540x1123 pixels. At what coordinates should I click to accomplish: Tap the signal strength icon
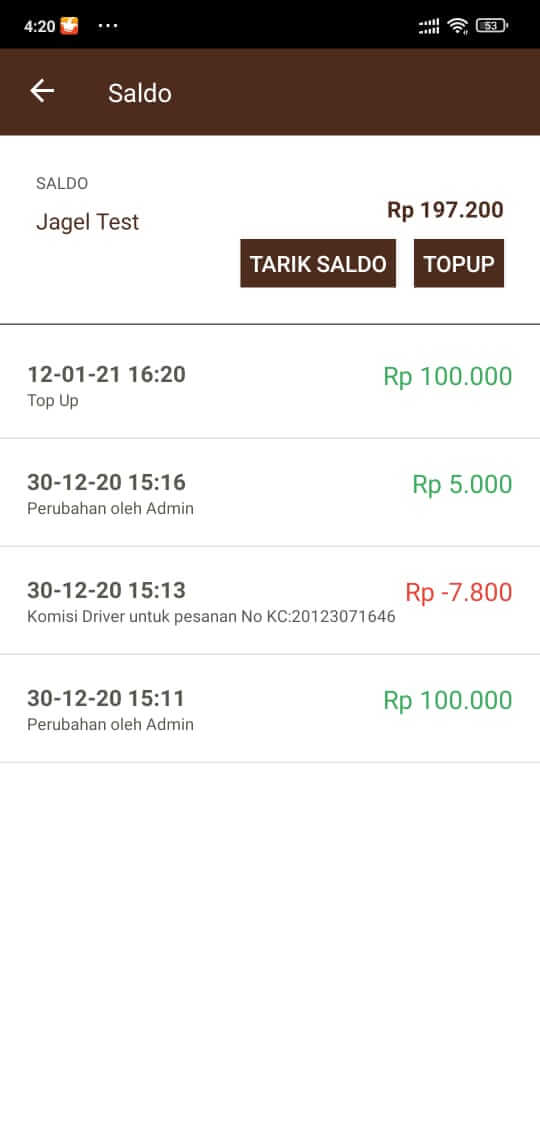tap(428, 26)
